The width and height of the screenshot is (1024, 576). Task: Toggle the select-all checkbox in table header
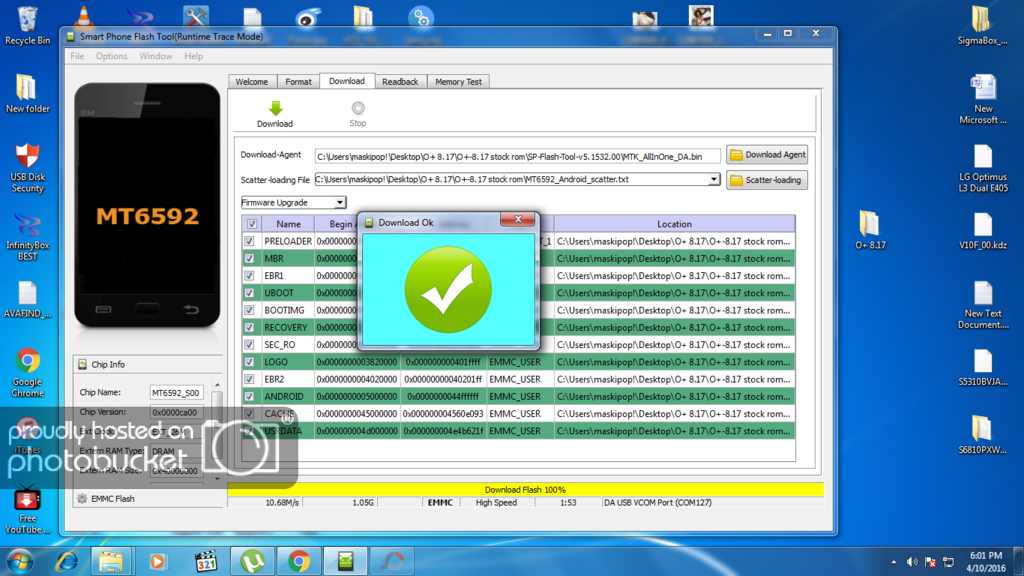[251, 224]
